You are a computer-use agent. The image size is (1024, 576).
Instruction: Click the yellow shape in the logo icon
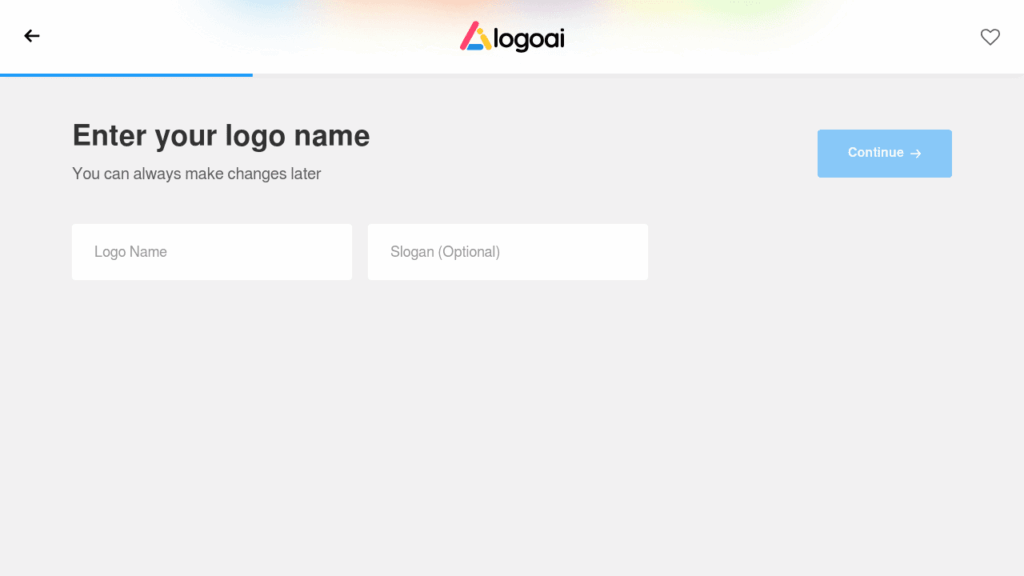482,39
